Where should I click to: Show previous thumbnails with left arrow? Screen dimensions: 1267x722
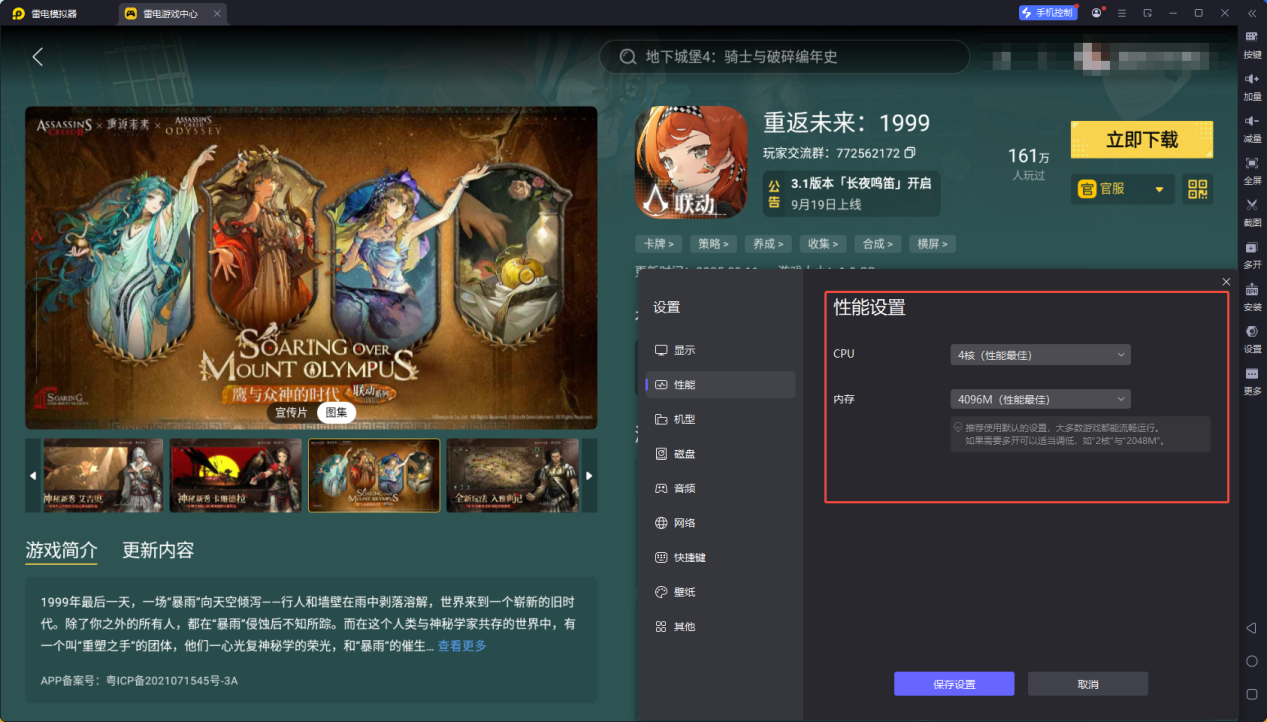click(x=33, y=476)
